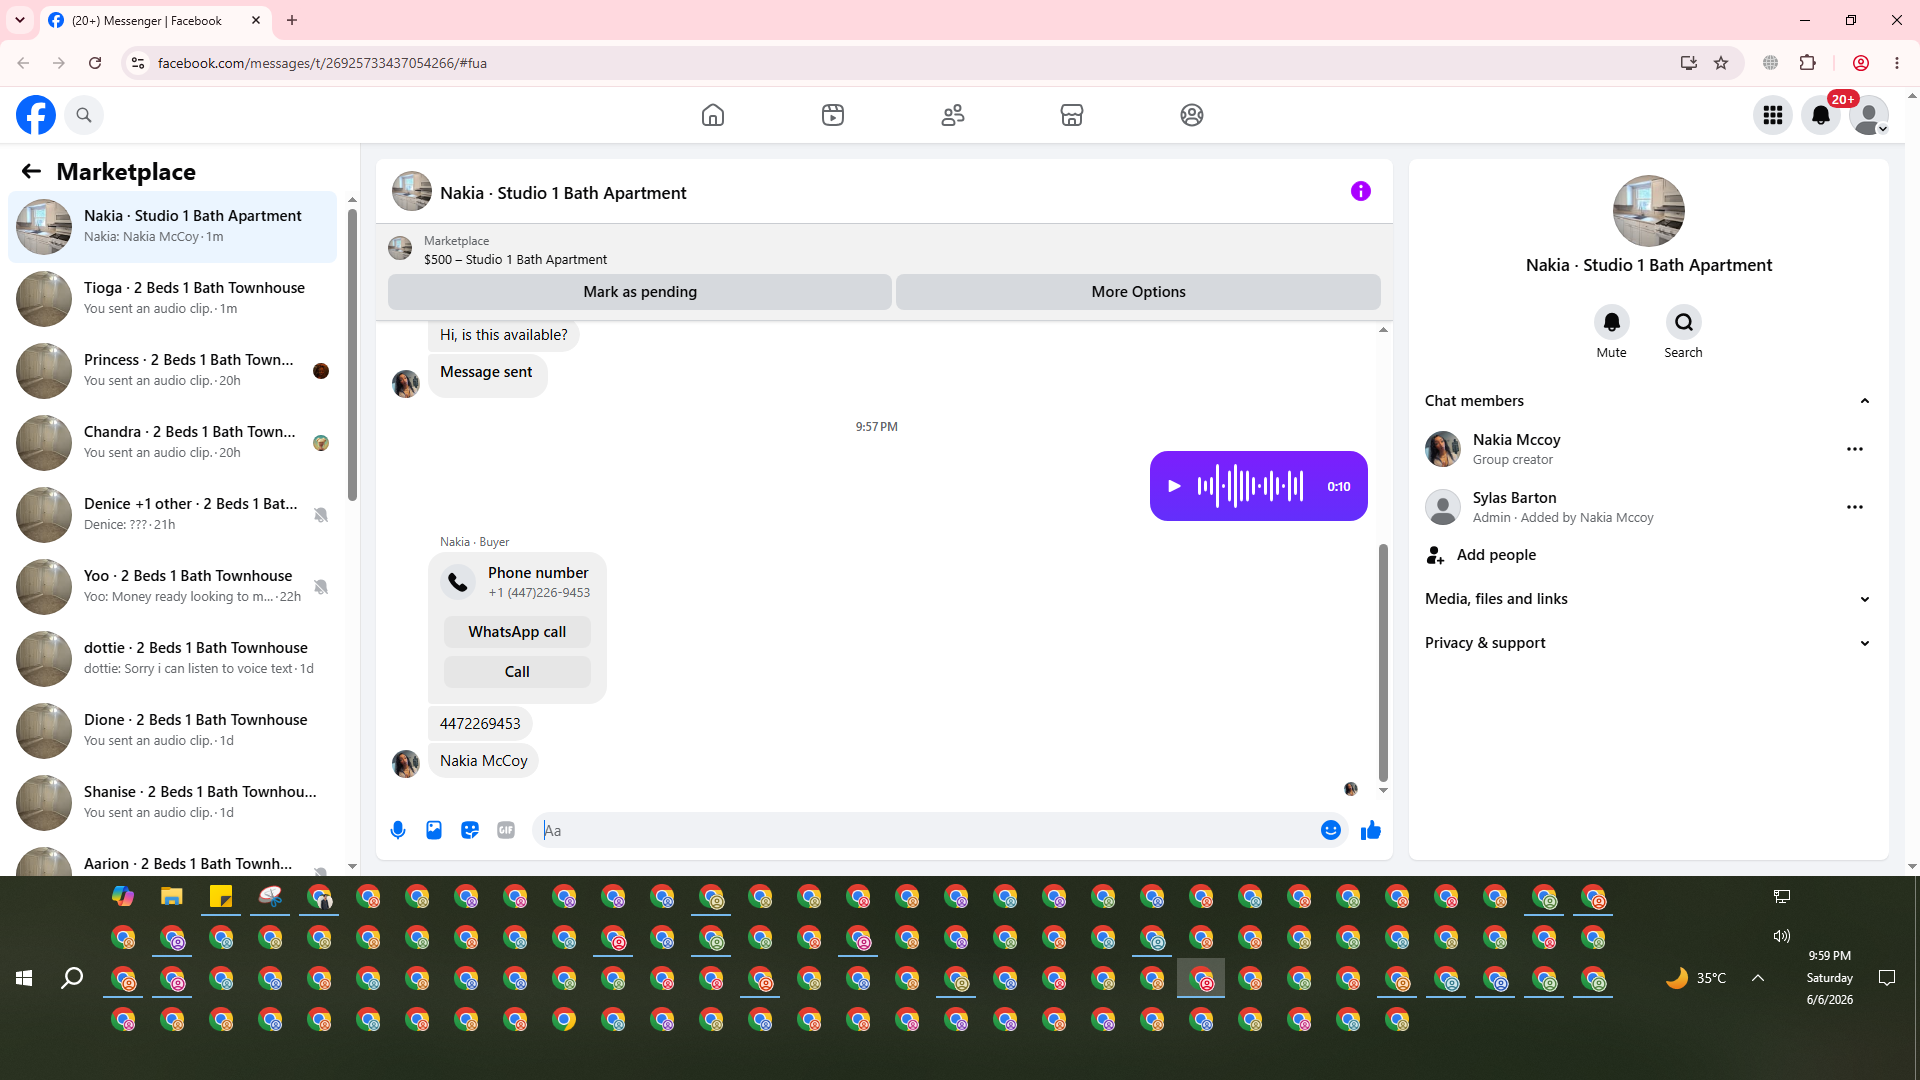Open the Friends icon in top navigation
The width and height of the screenshot is (1920, 1080).
[953, 115]
